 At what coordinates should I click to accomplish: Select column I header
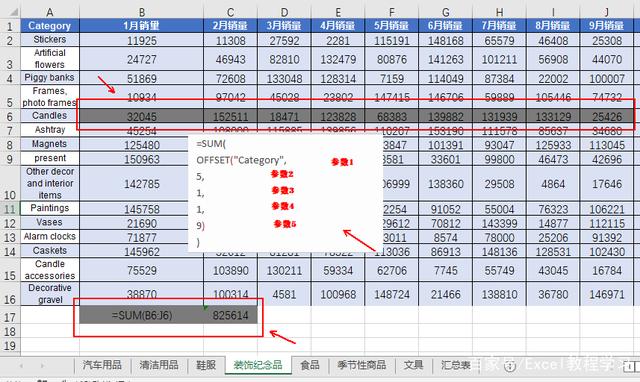(x=553, y=12)
